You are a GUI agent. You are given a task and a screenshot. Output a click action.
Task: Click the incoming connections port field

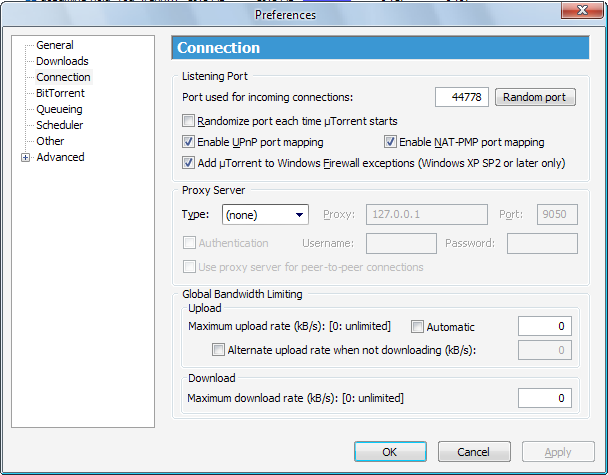(x=461, y=97)
